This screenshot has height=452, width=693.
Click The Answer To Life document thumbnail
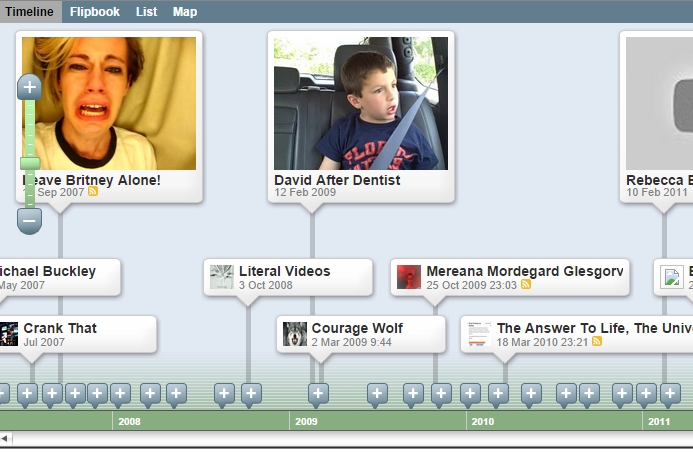click(479, 334)
